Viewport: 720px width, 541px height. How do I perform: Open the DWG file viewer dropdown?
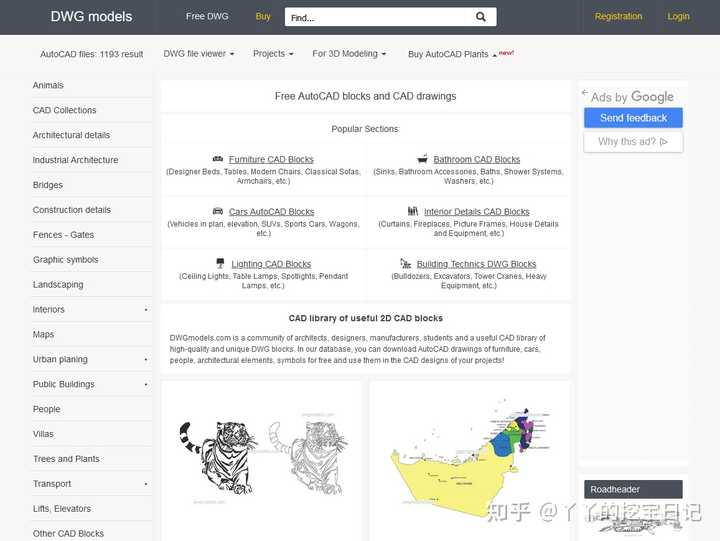click(x=199, y=54)
